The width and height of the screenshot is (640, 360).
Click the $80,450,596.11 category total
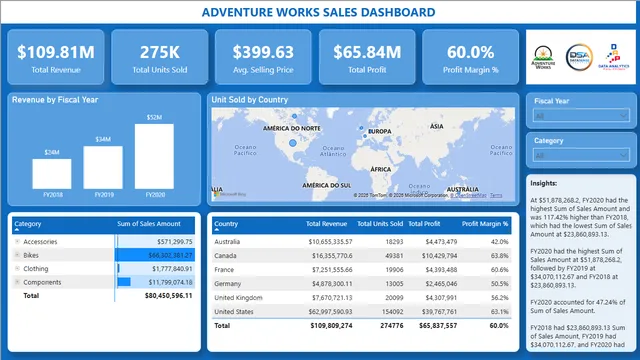coord(169,296)
